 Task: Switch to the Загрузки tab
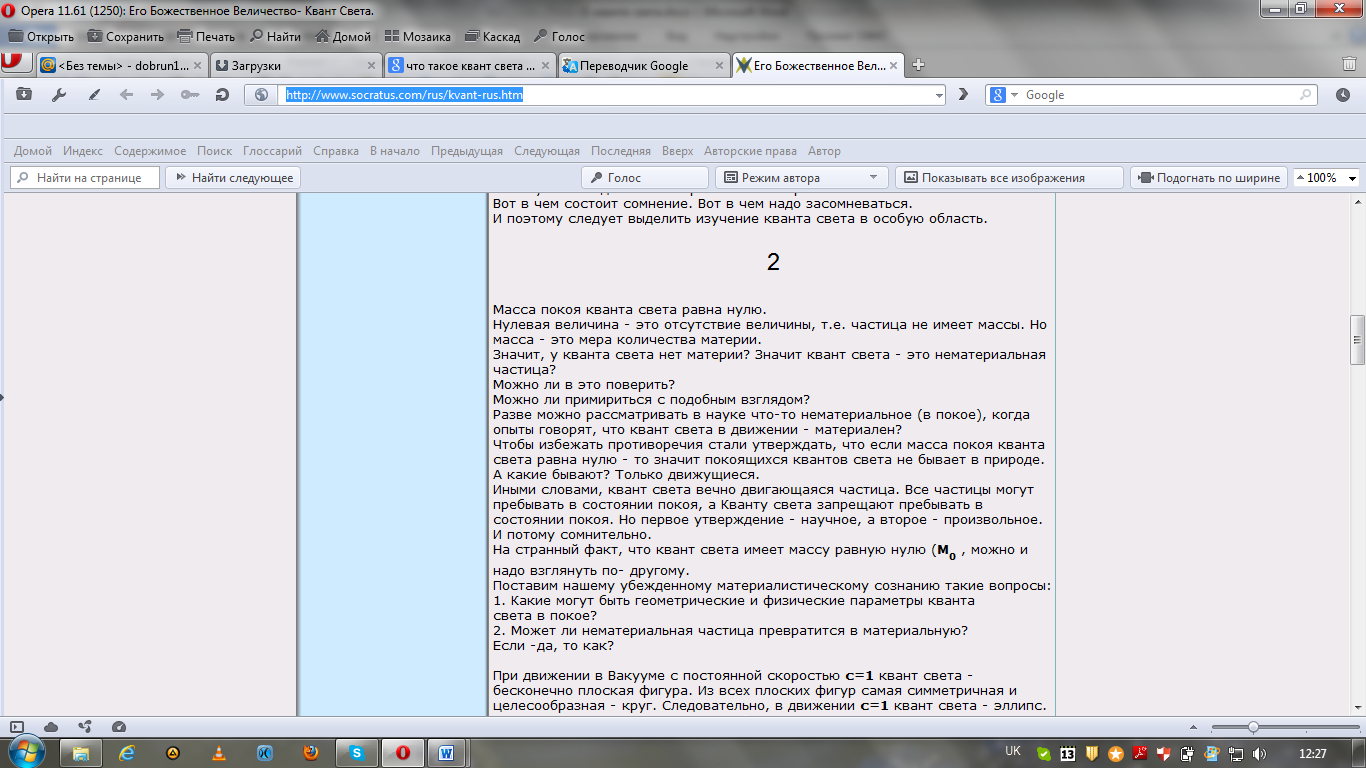coord(296,65)
